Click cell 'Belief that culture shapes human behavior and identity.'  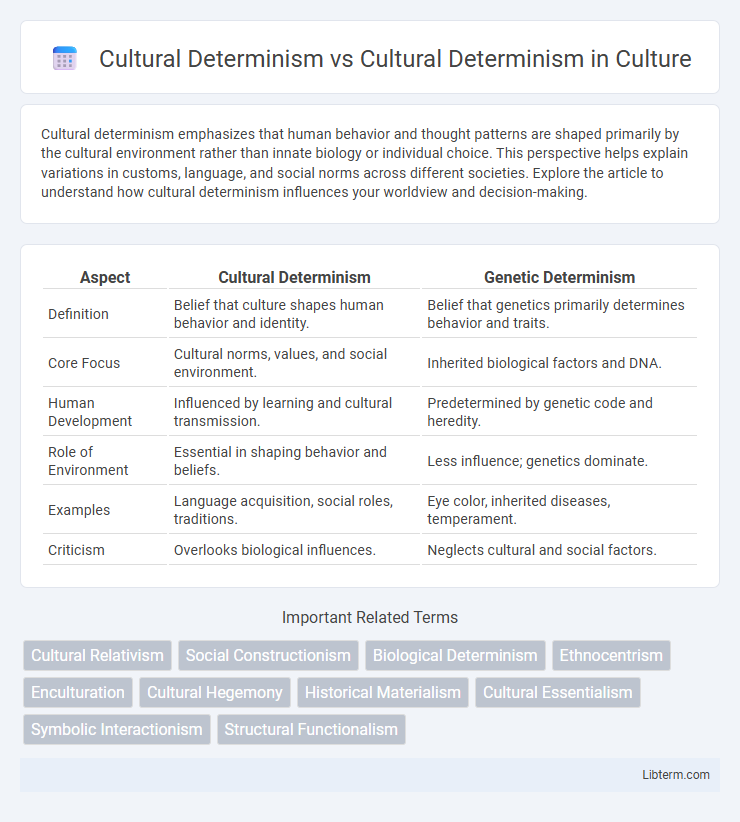295,314
